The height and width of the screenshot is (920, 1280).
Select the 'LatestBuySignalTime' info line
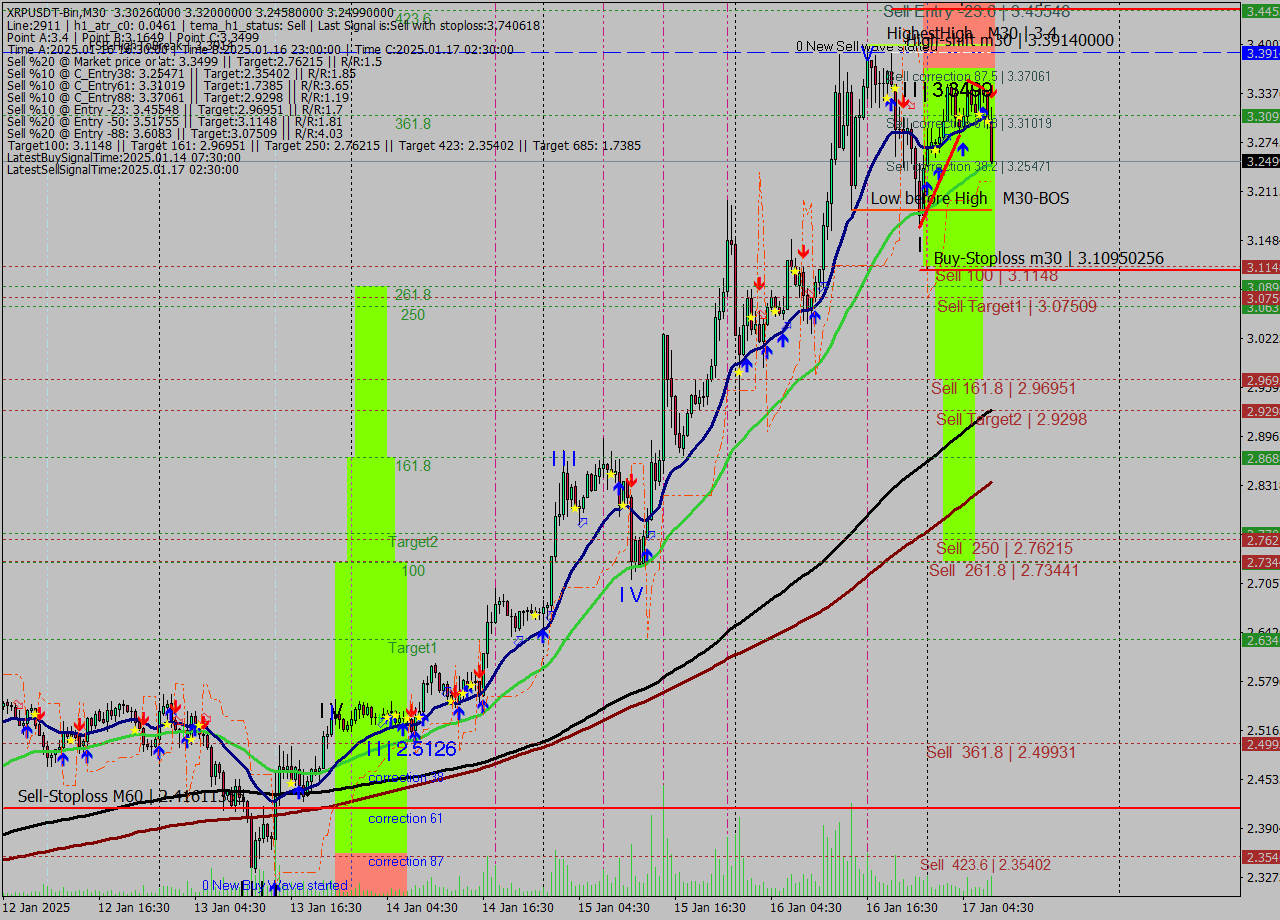(x=123, y=157)
